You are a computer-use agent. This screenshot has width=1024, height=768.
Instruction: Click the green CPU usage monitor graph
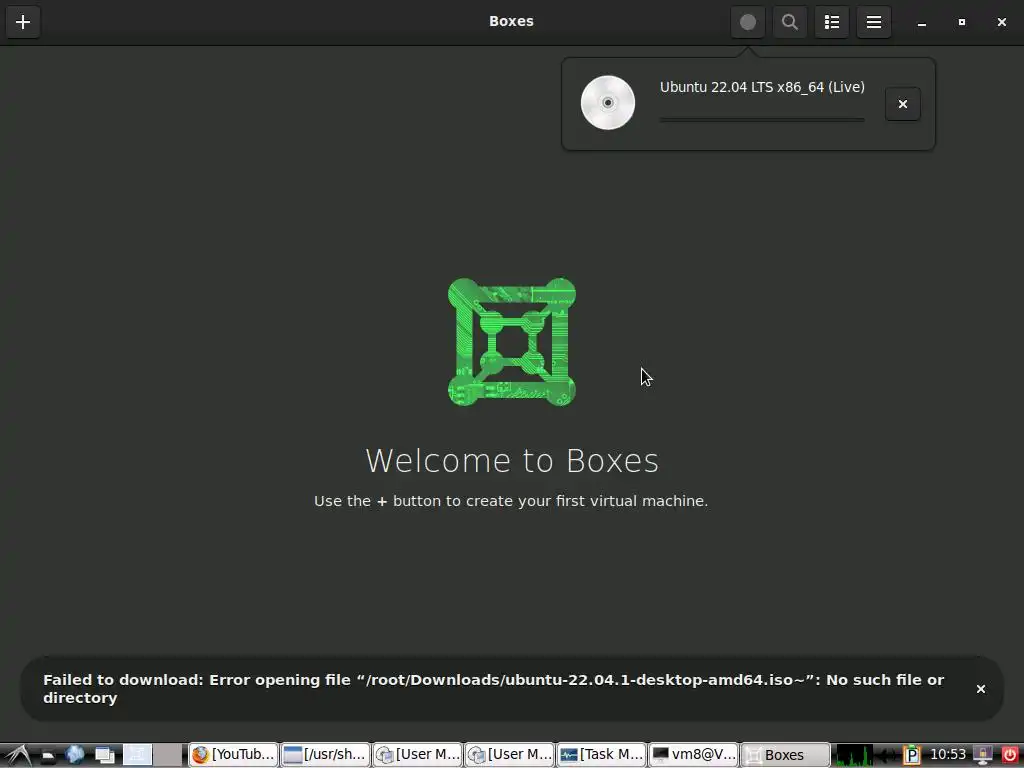pyautogui.click(x=854, y=755)
